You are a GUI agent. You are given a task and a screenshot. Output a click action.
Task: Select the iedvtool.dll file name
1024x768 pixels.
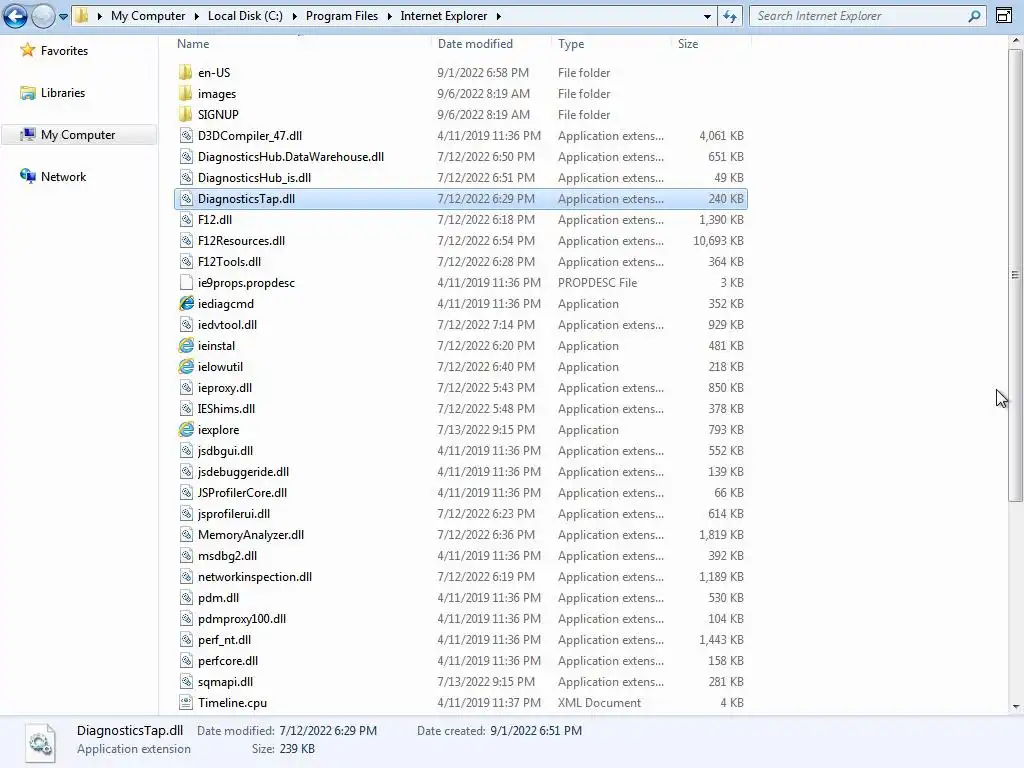pyautogui.click(x=227, y=325)
